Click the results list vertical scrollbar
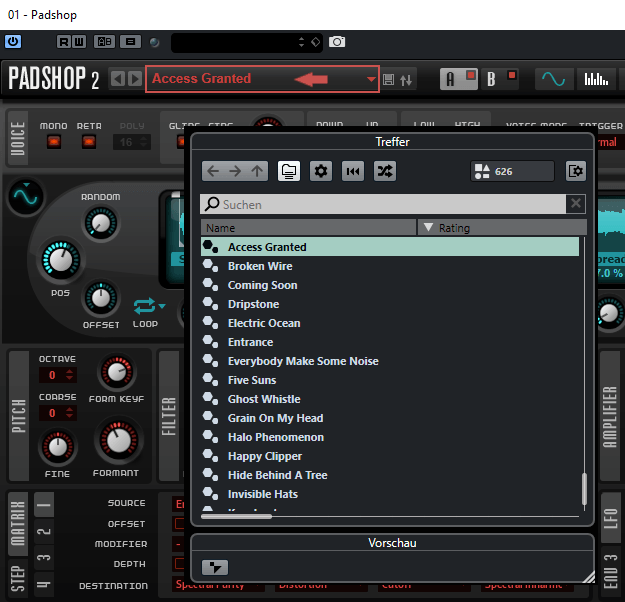 tap(584, 489)
